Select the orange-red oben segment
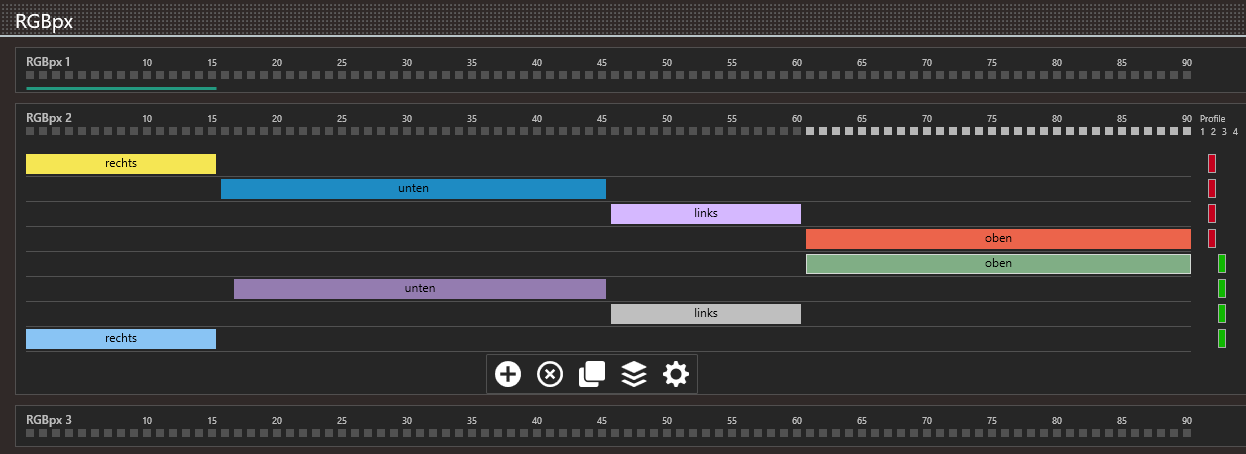This screenshot has width=1246, height=454. [998, 239]
